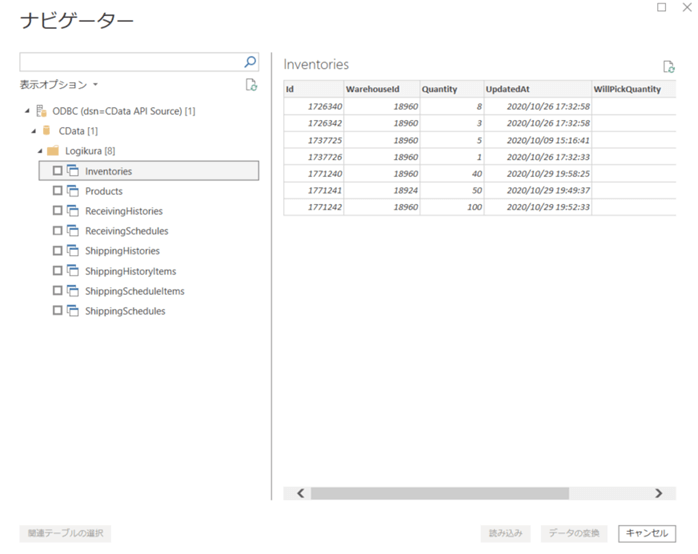
Task: Tick the ReceivingHistories checkbox
Action: 57,210
